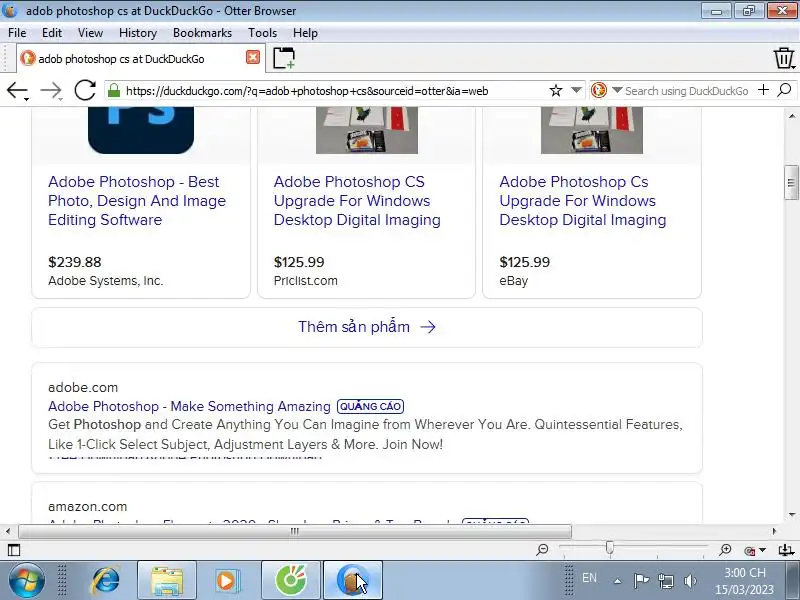Click the QUẢNG CÁO ad badge
Image resolution: width=800 pixels, height=600 pixels.
[x=370, y=406]
